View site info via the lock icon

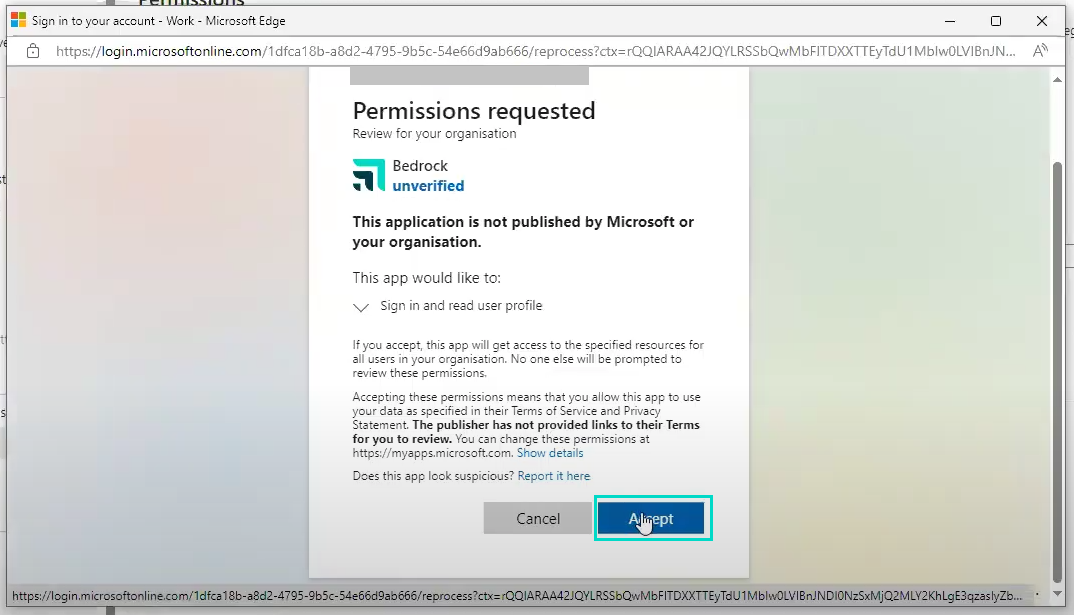coord(33,51)
